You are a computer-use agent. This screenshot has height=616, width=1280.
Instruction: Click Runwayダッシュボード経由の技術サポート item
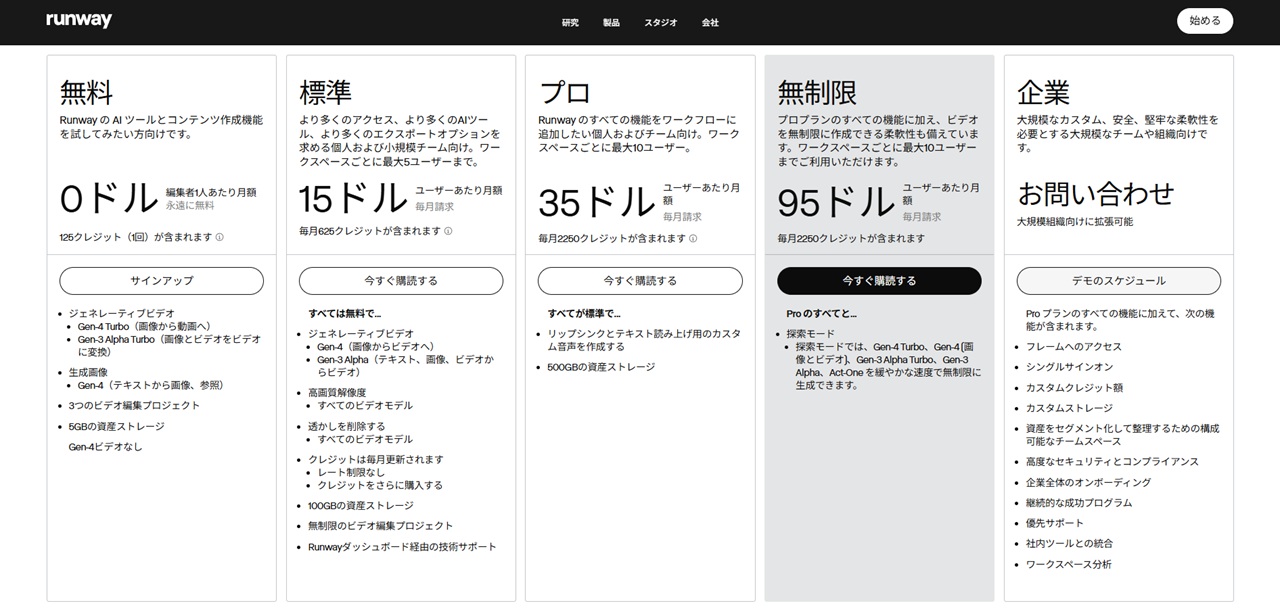(402, 547)
